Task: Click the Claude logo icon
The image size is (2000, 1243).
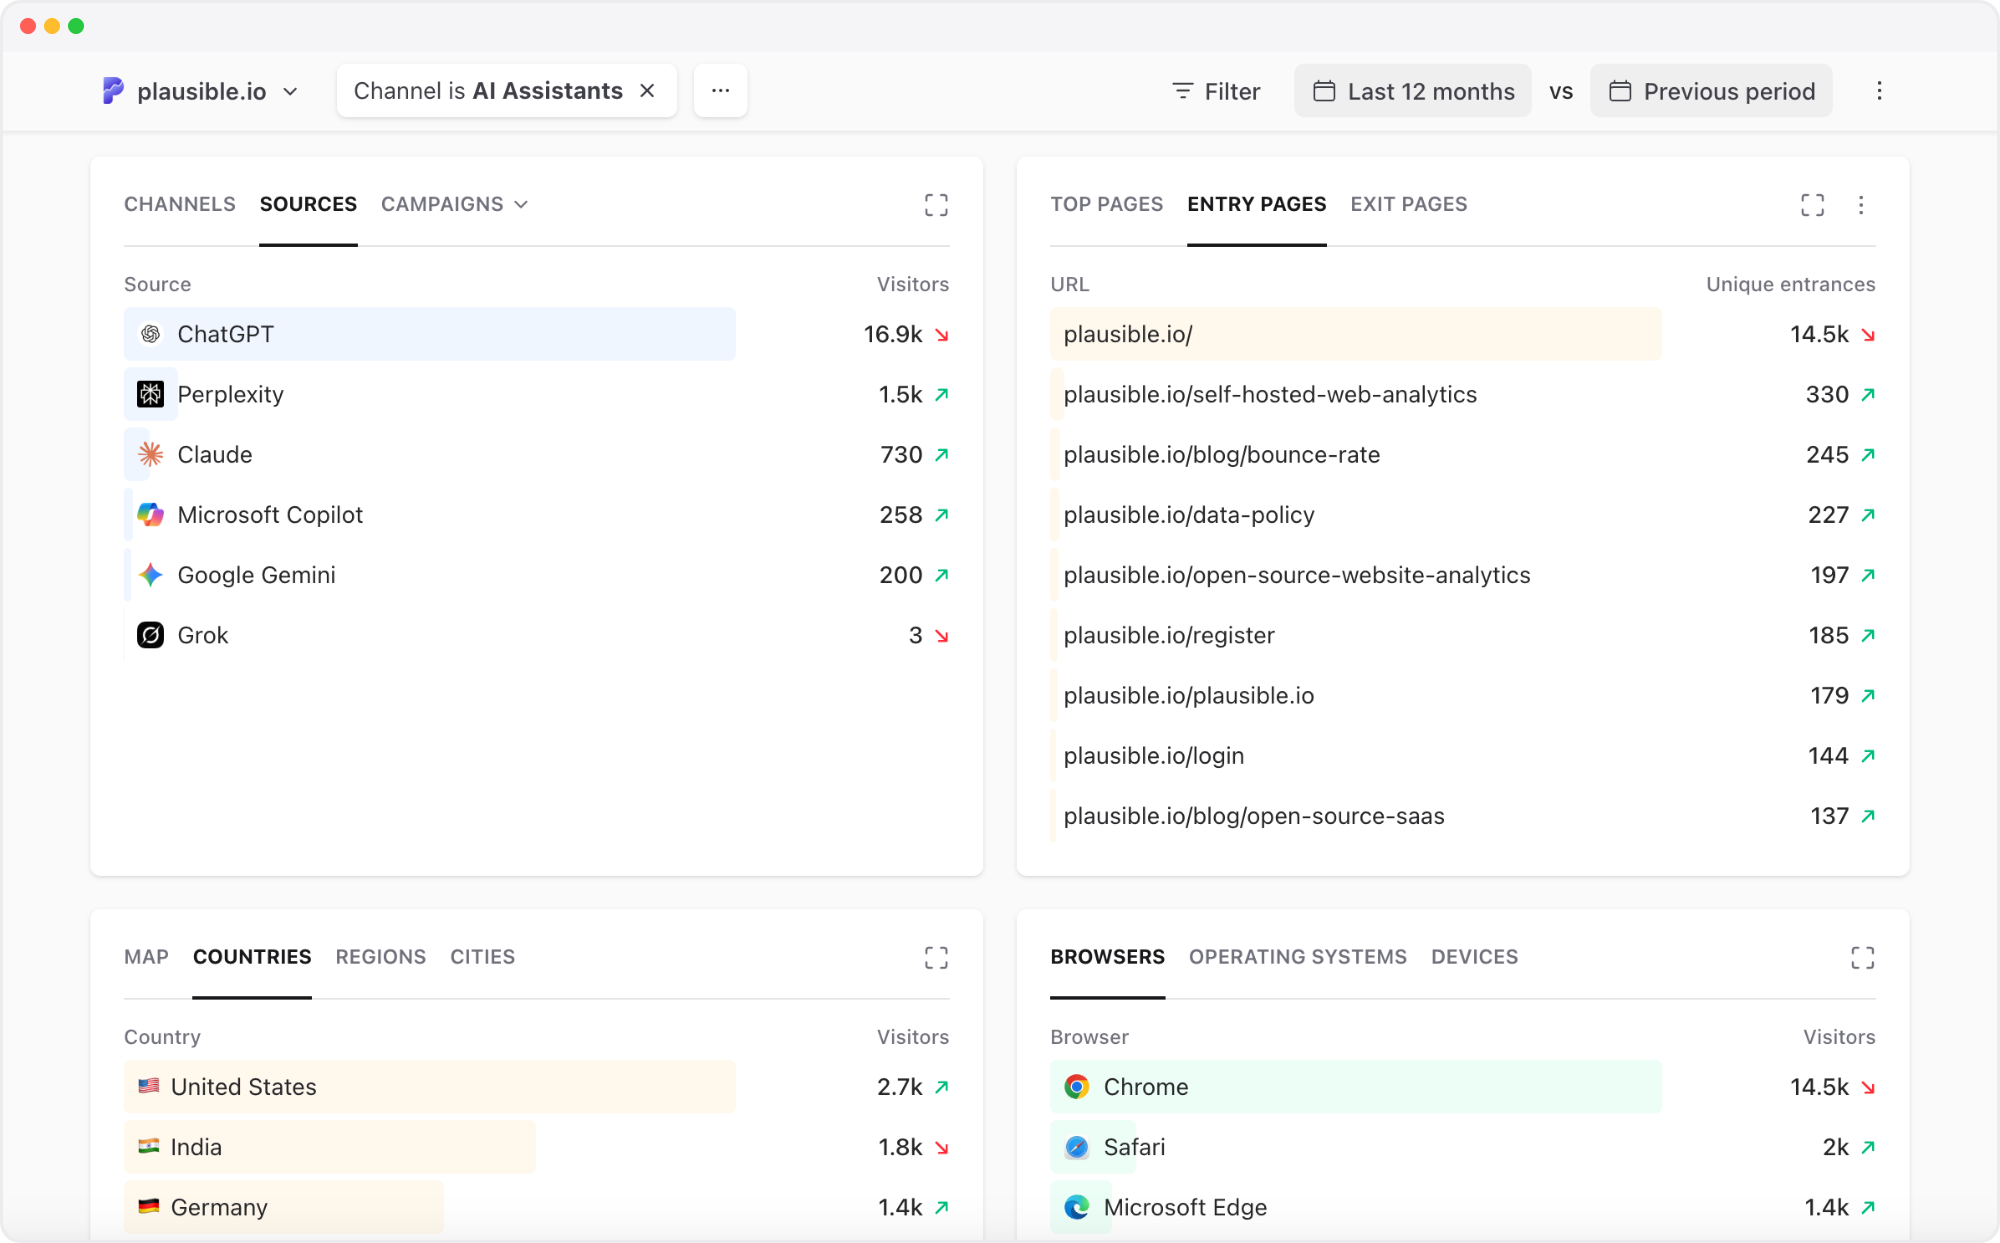Action: (150, 454)
